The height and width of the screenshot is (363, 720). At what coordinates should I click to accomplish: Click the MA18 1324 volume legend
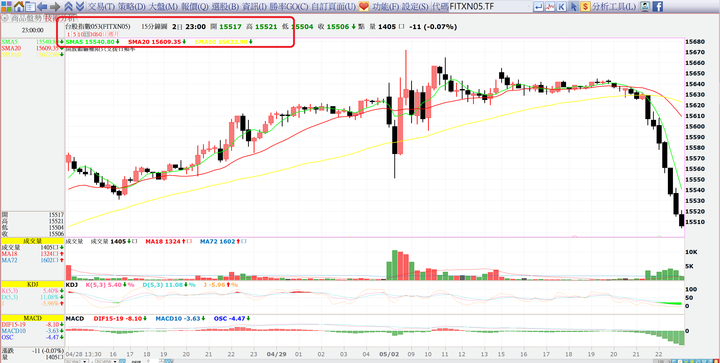(x=169, y=241)
